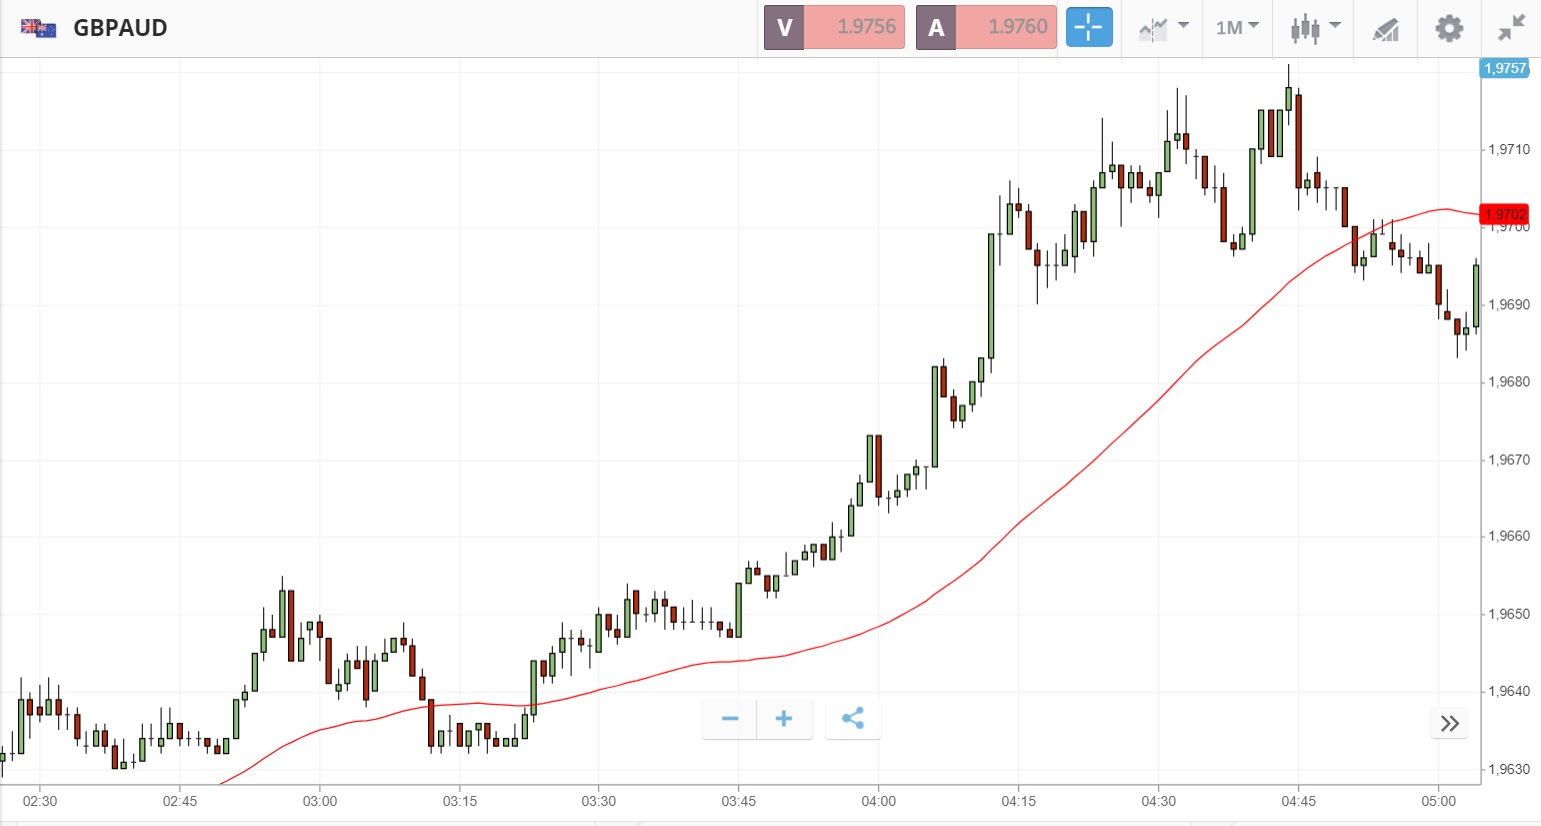
Task: Click the 04:00 time axis label
Action: [878, 801]
